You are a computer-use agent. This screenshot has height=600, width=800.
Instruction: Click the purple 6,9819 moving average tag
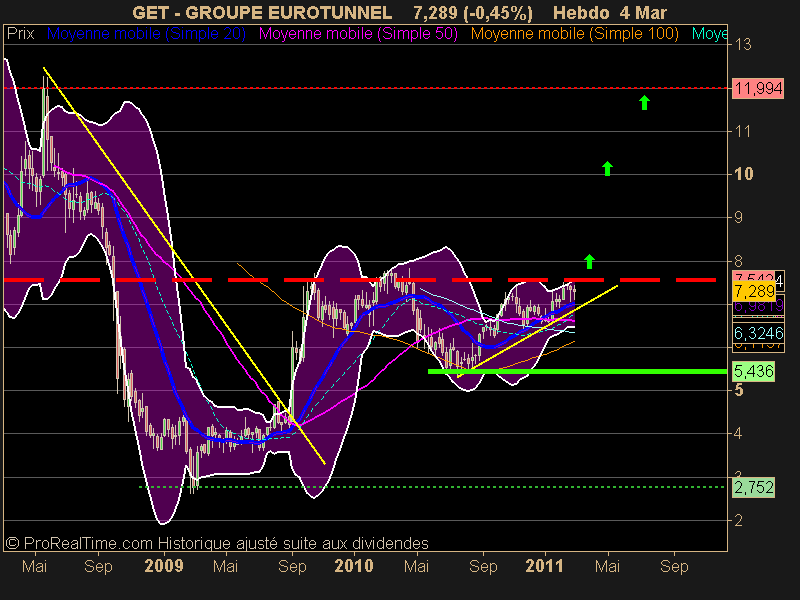tap(758, 306)
